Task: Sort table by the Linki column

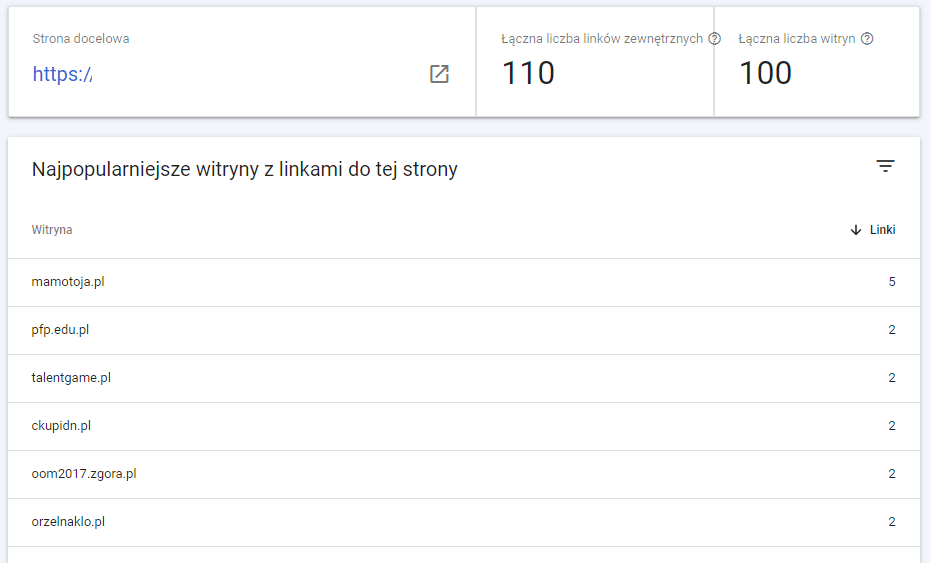Action: (882, 230)
